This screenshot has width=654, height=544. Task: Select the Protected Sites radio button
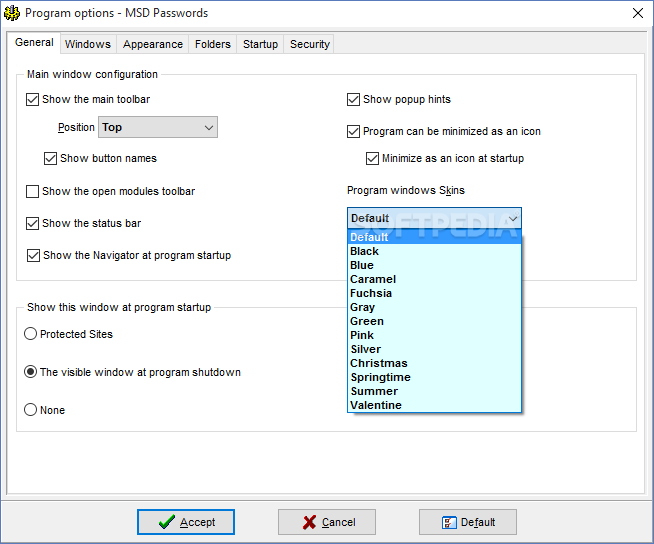pos(30,334)
